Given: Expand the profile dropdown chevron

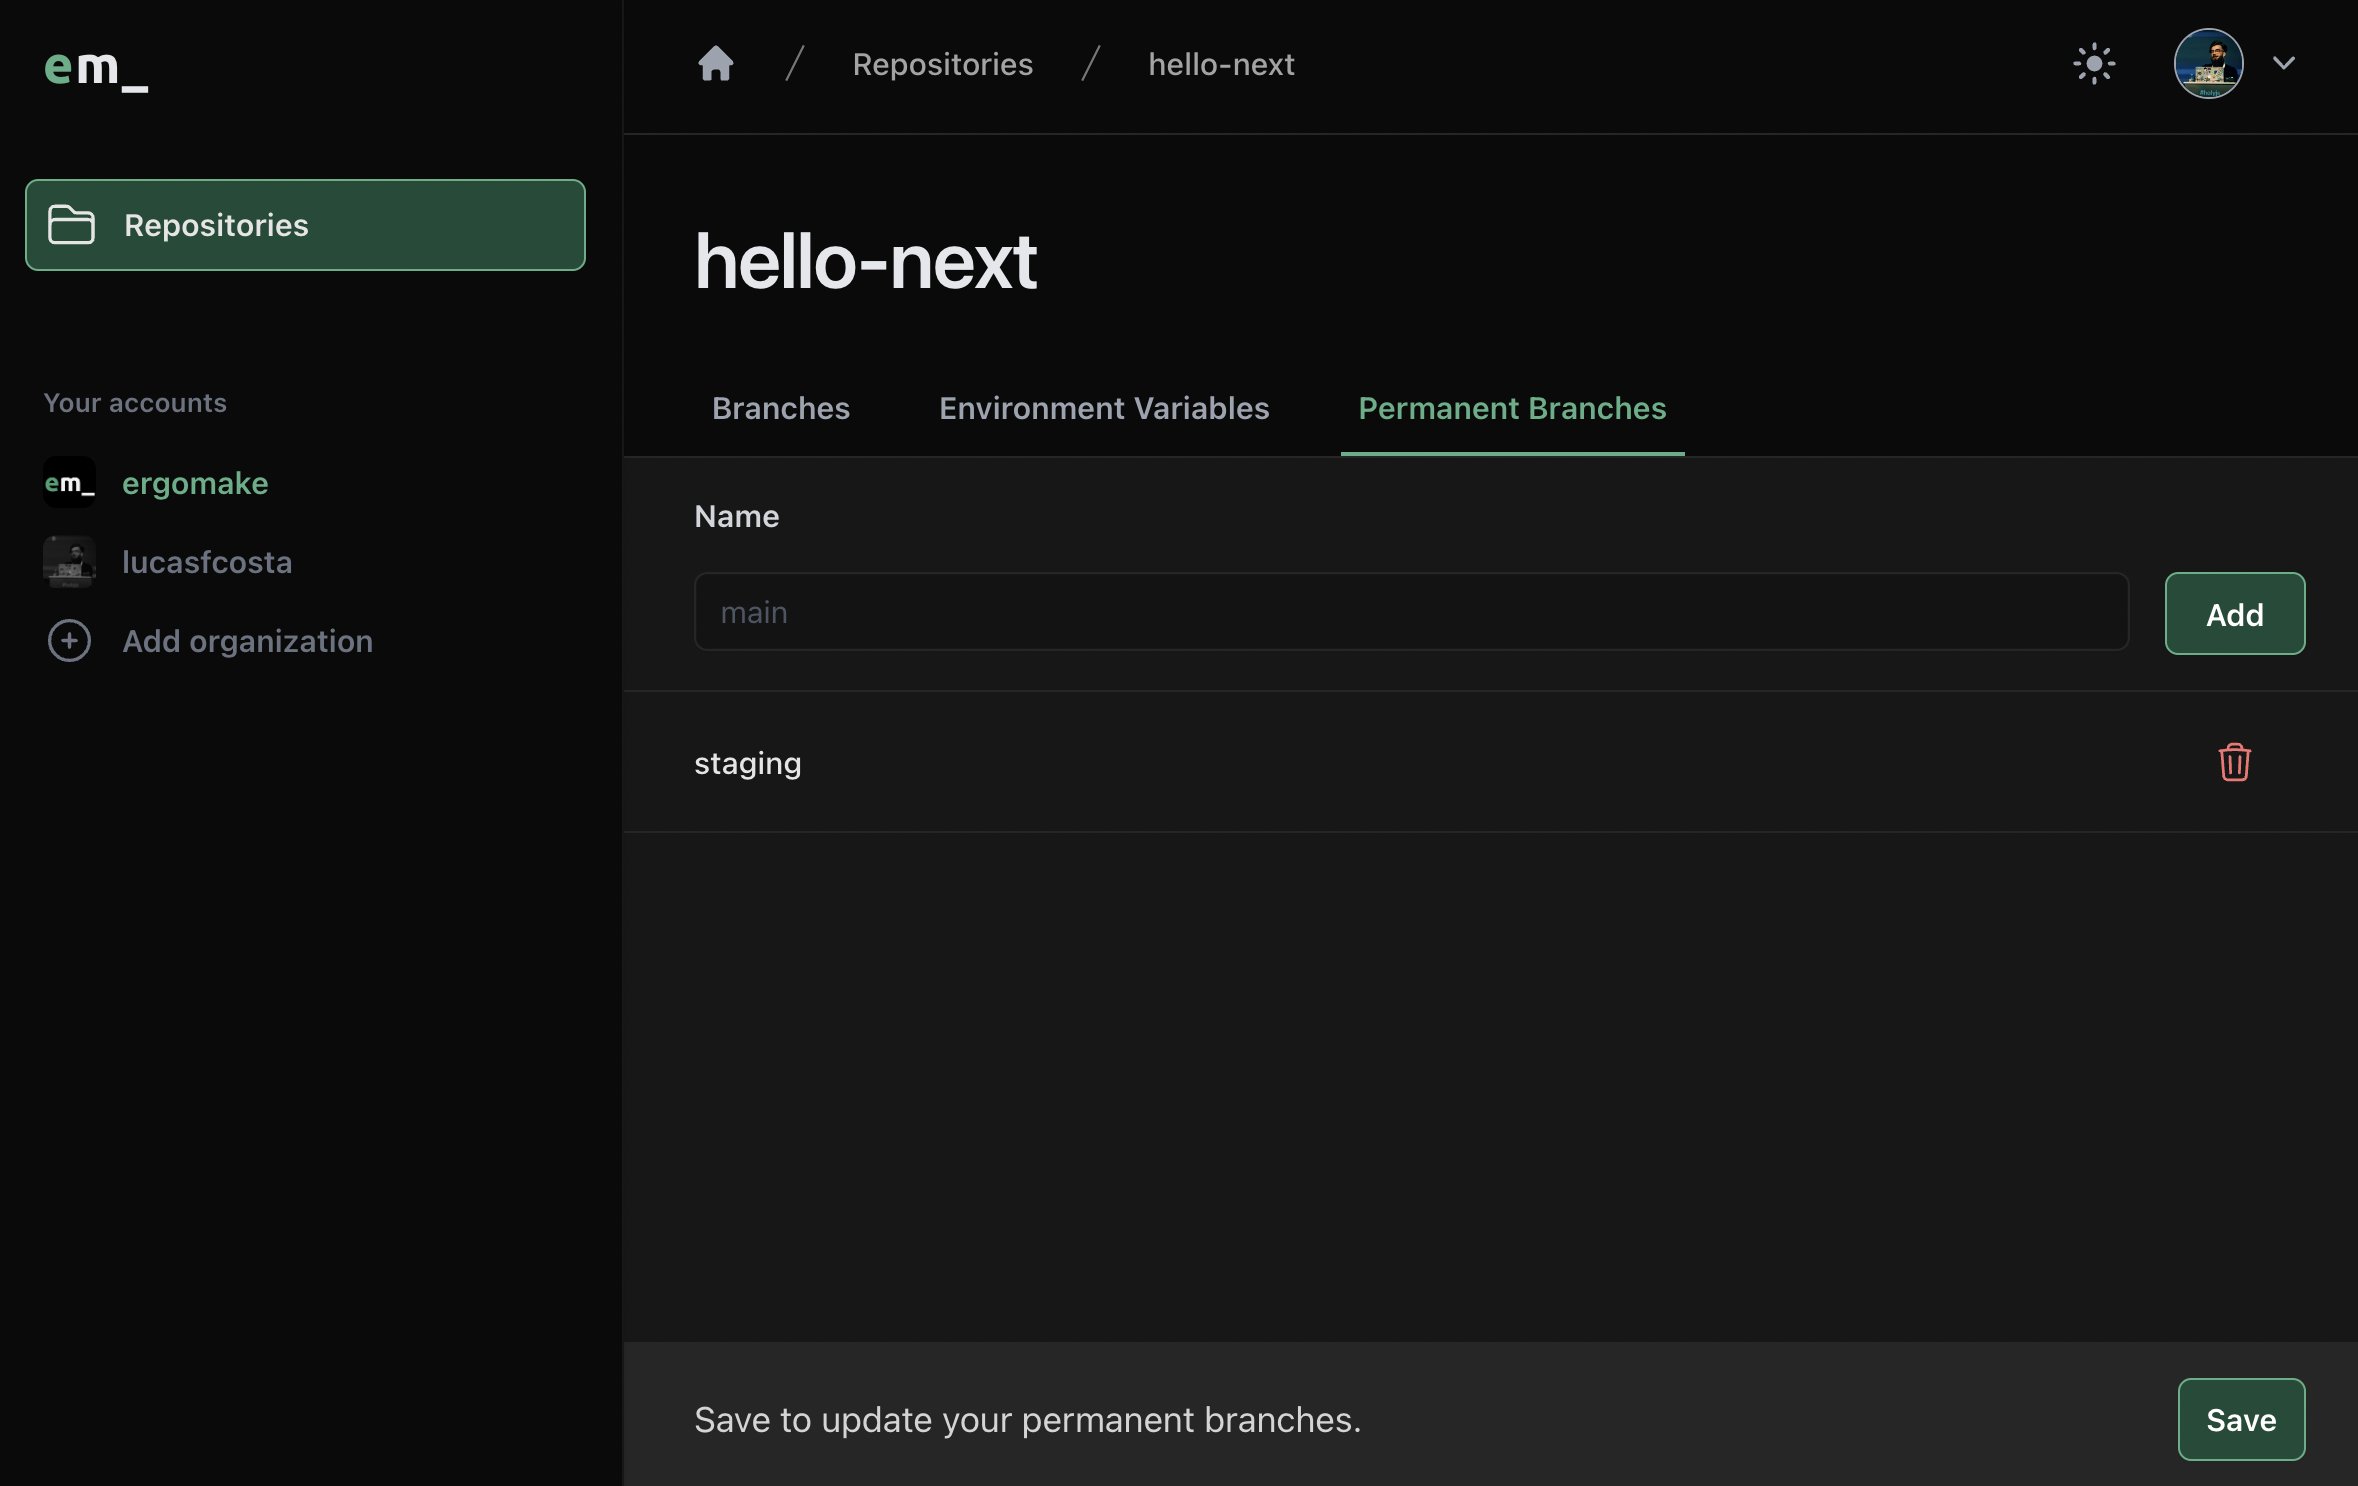Looking at the screenshot, I should (x=2284, y=63).
